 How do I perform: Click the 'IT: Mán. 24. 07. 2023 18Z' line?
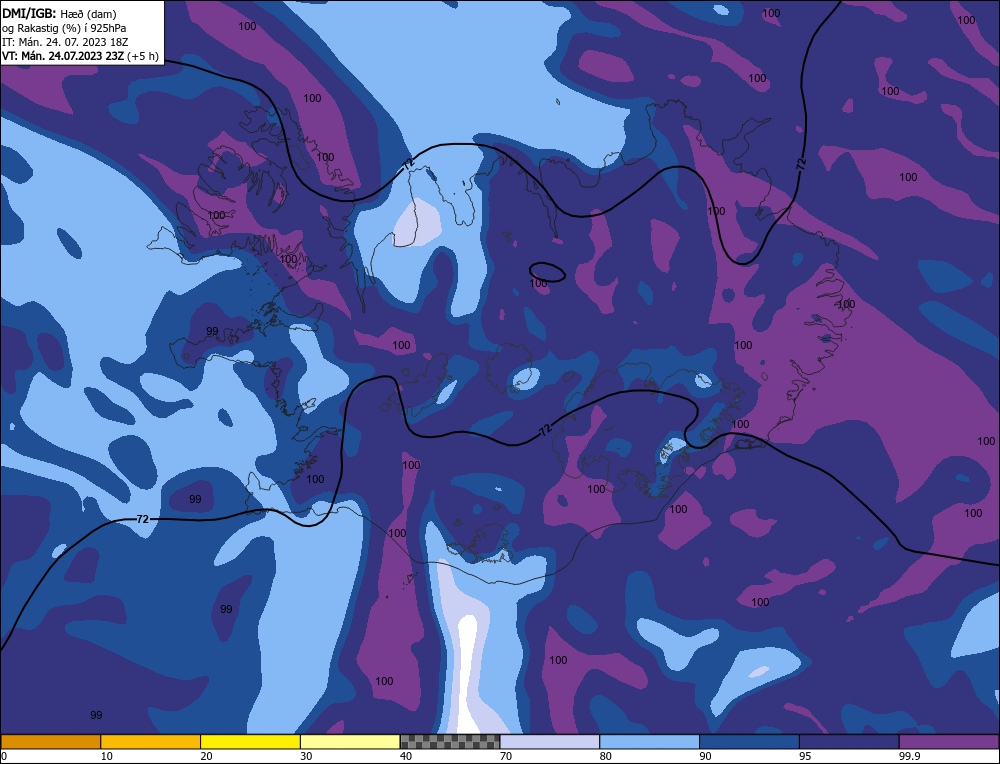66,41
